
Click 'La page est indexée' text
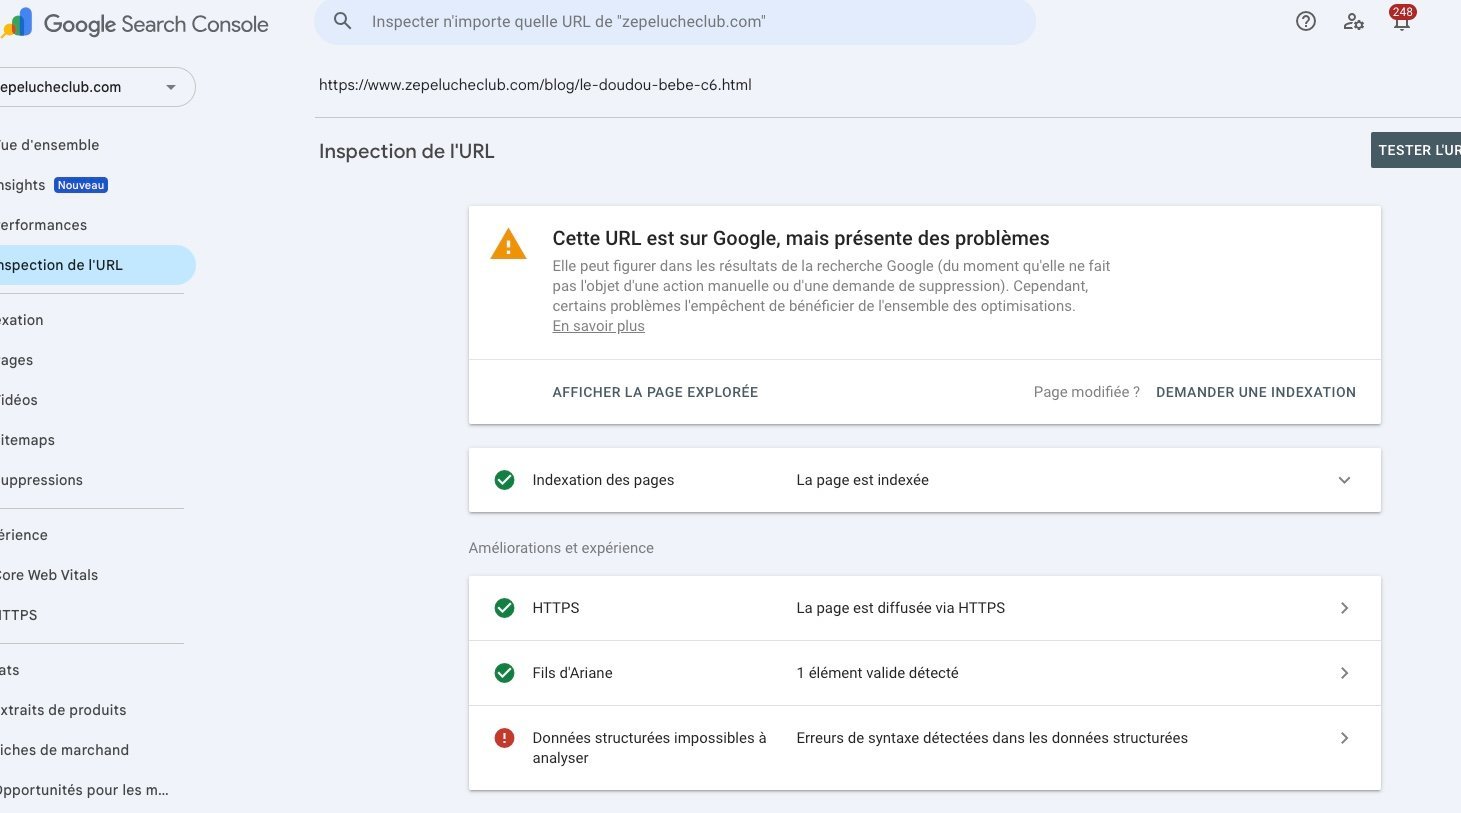pos(862,480)
